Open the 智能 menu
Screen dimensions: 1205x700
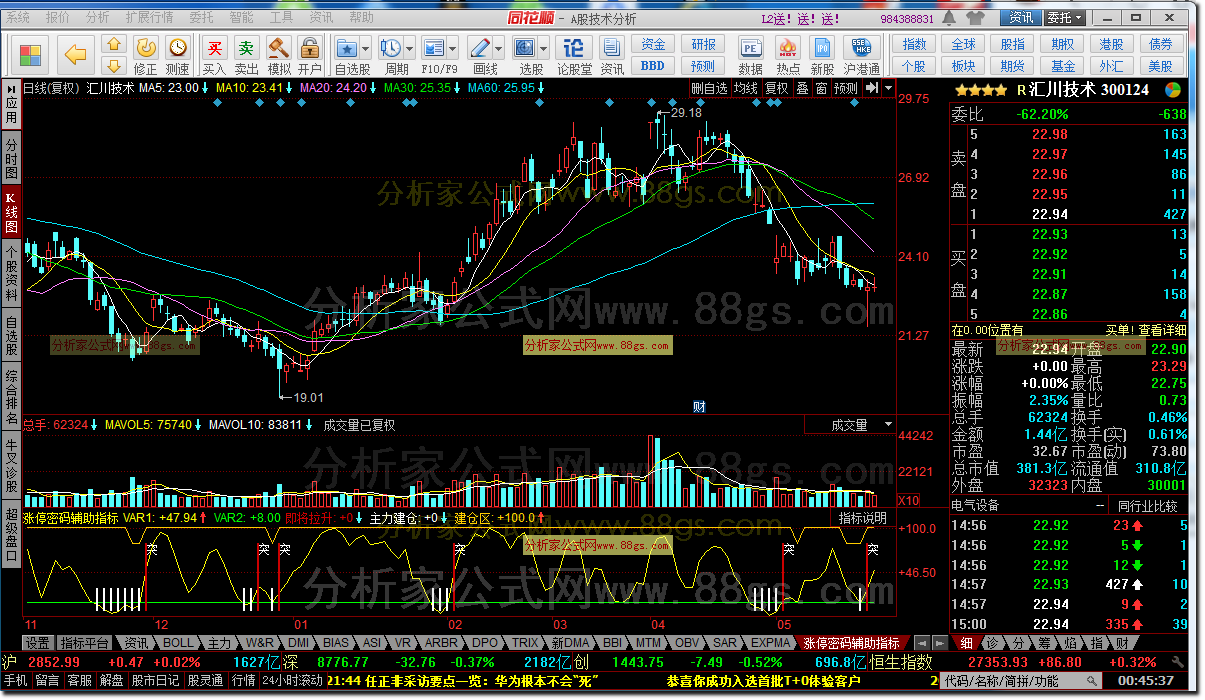241,18
